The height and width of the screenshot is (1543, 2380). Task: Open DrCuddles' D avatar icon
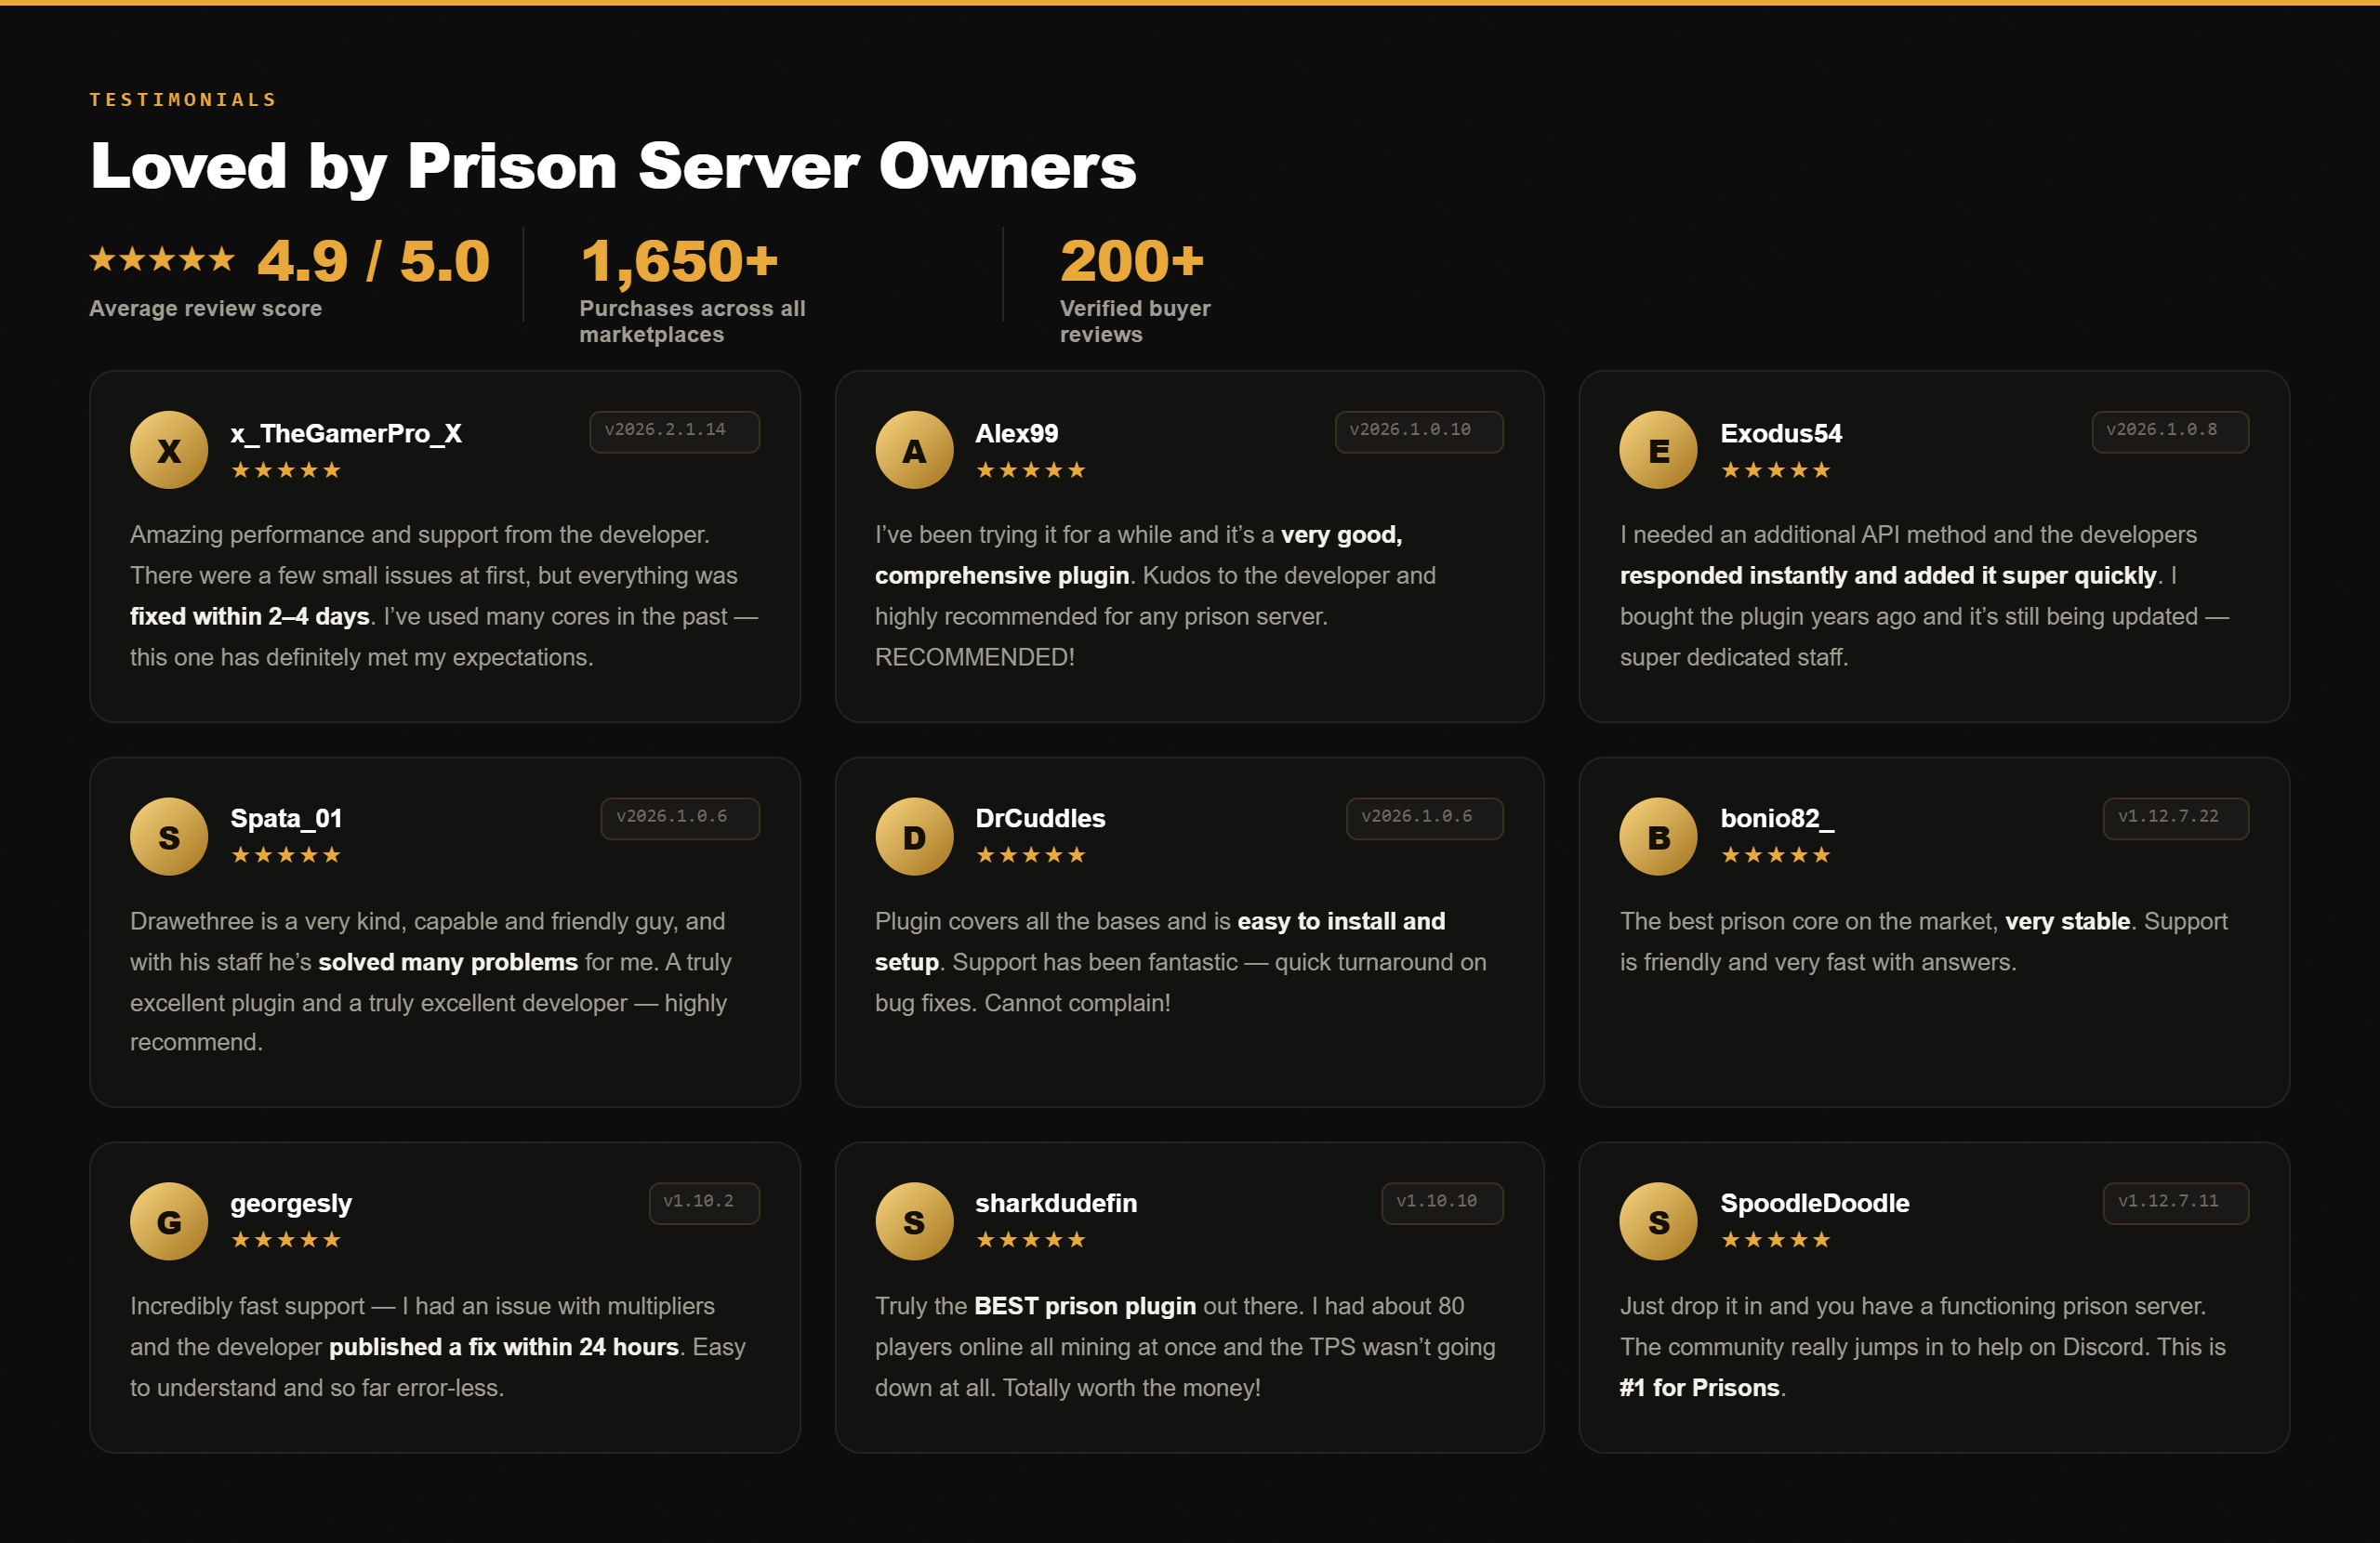pyautogui.click(x=914, y=836)
